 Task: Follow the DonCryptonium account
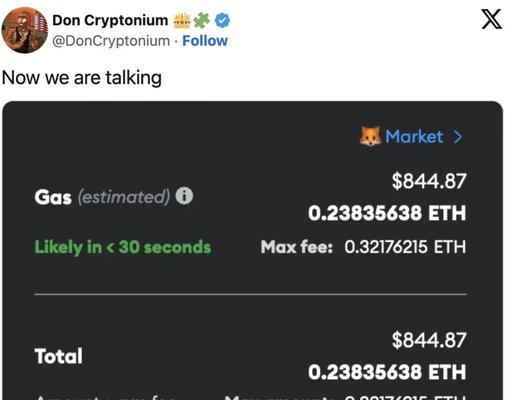[x=205, y=41]
